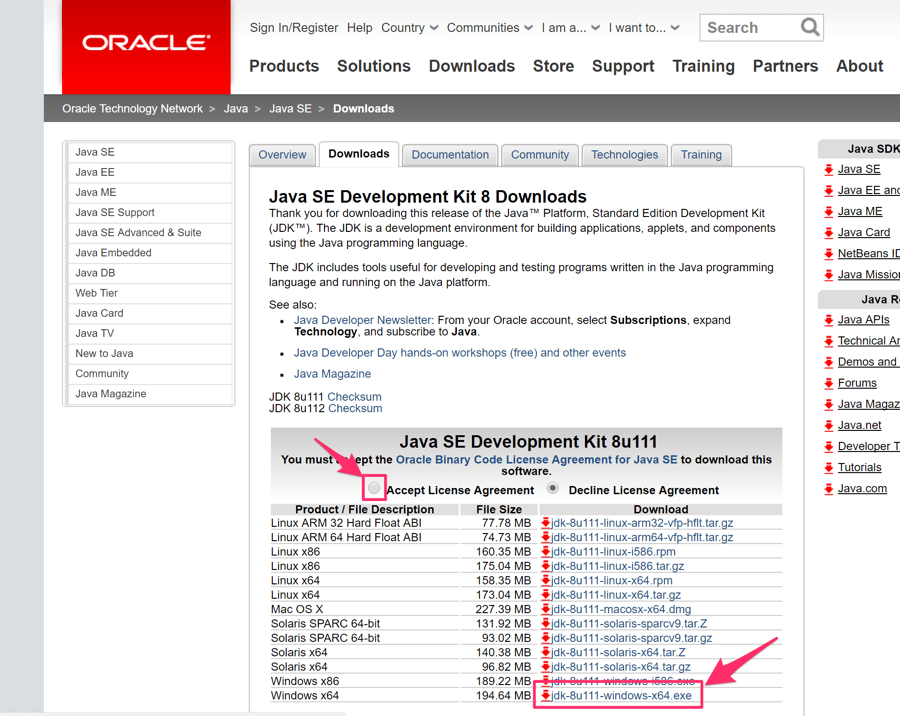The width and height of the screenshot is (900, 716).
Task: Switch to the Overview tab
Action: click(x=282, y=155)
